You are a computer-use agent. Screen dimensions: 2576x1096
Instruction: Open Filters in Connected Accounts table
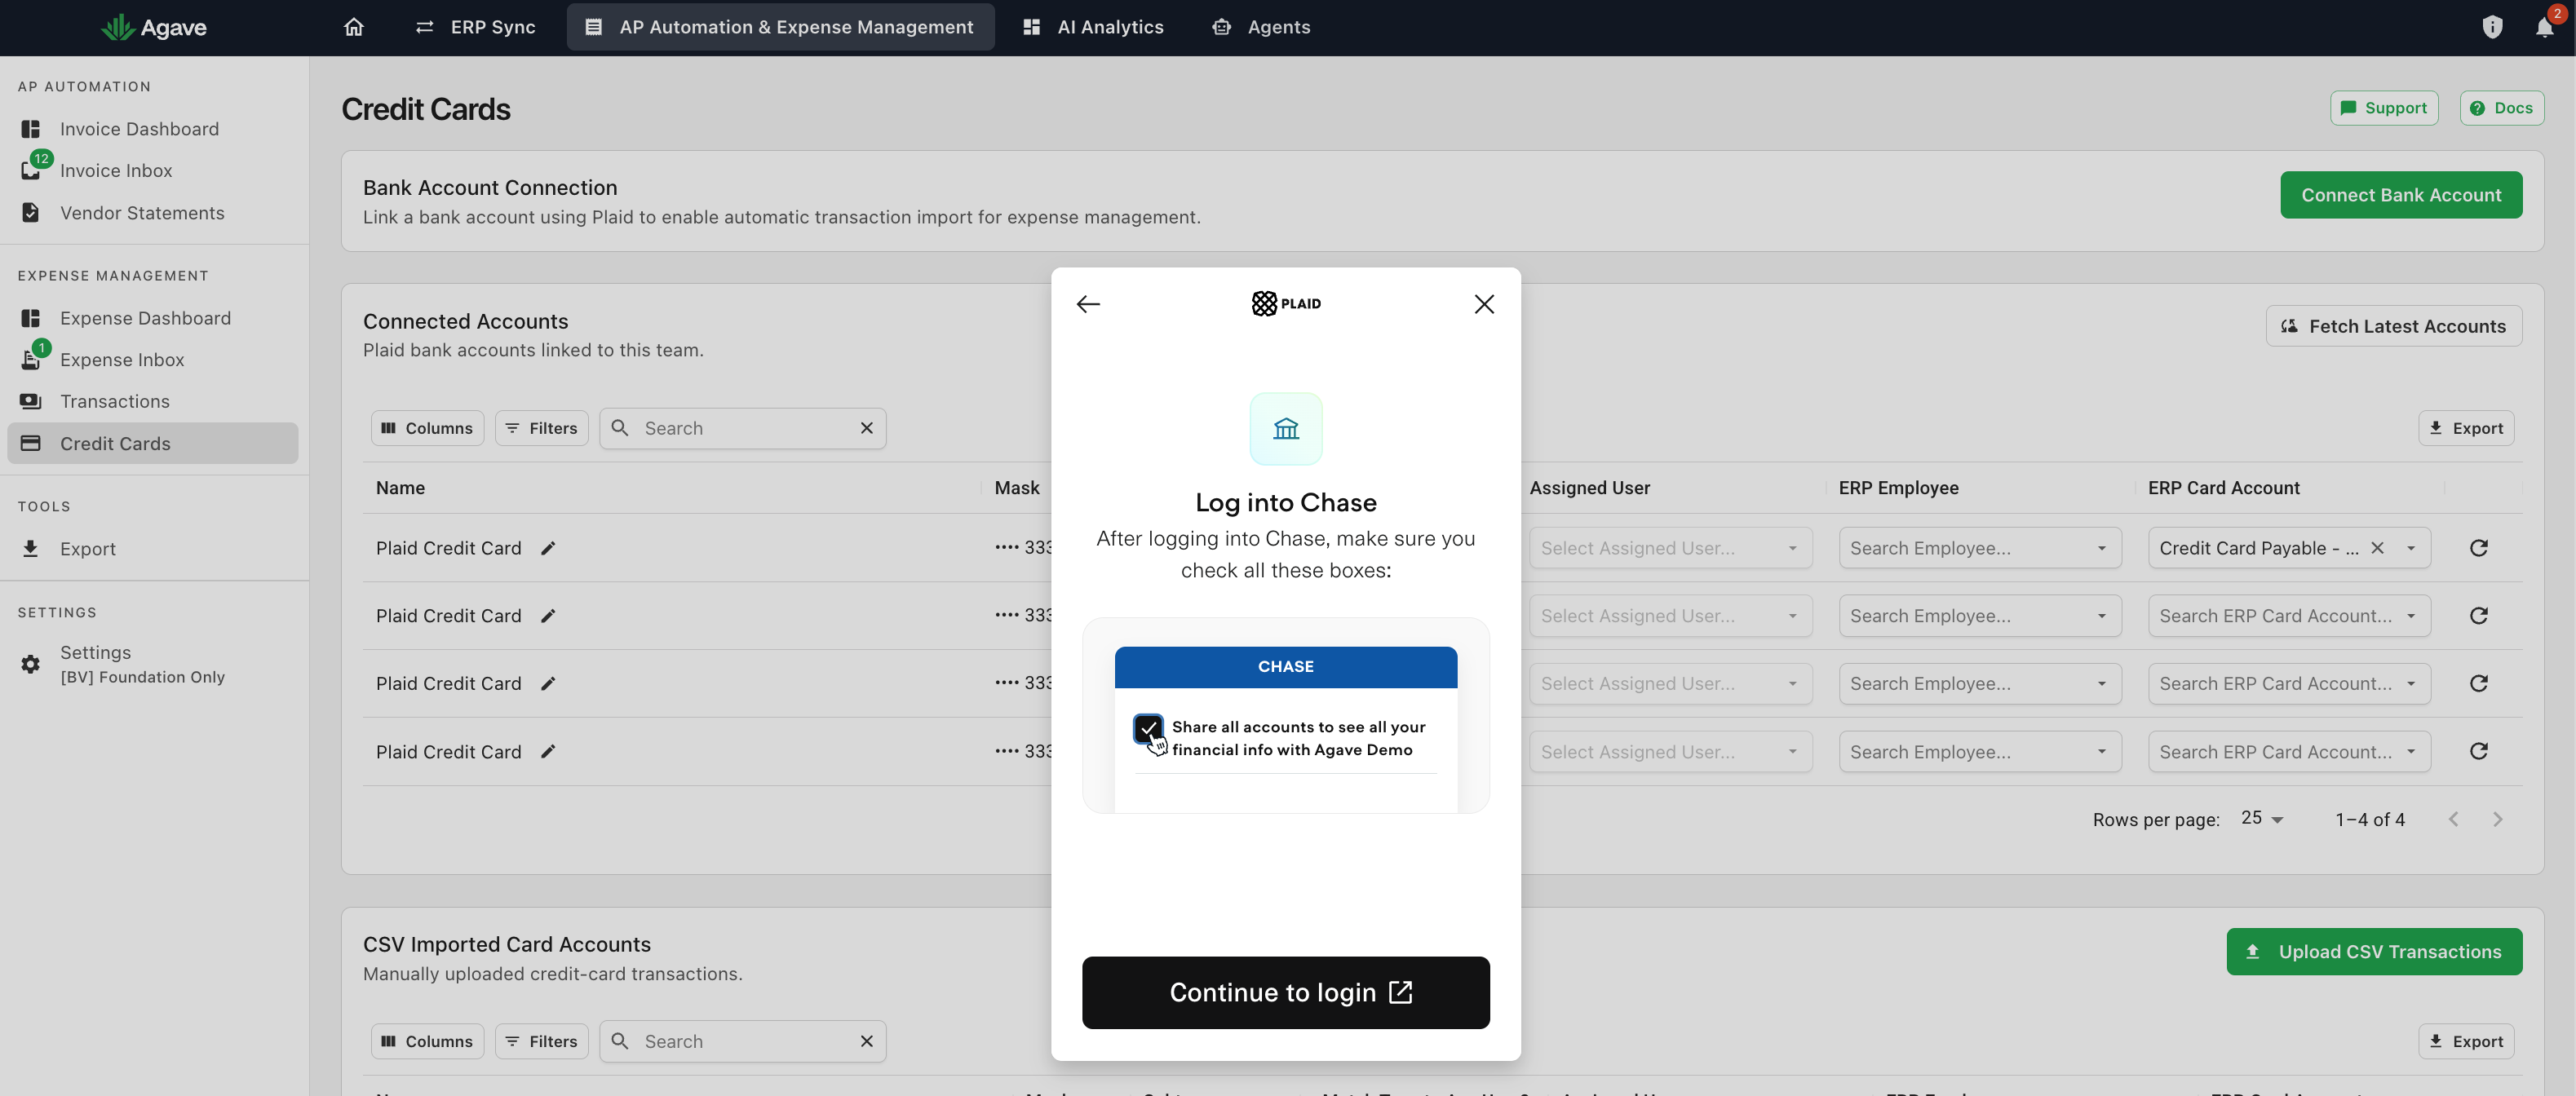[541, 428]
